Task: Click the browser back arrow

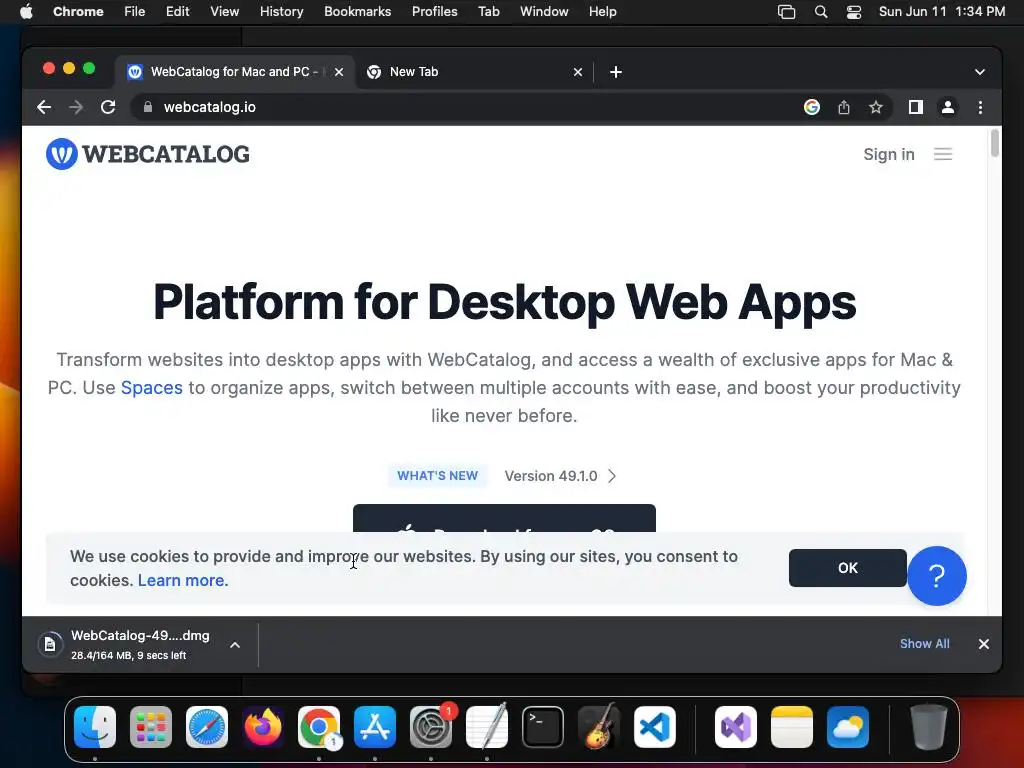Action: (44, 107)
